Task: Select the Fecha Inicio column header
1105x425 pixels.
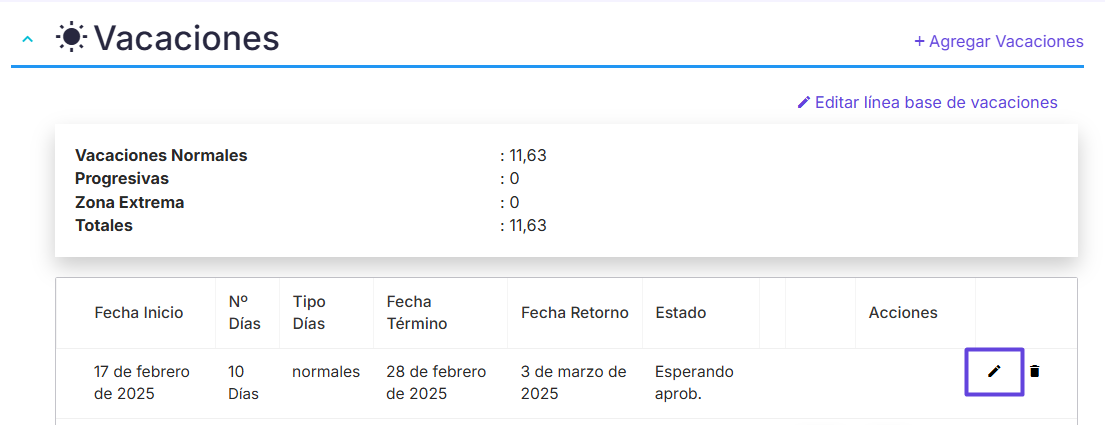Action: (139, 313)
